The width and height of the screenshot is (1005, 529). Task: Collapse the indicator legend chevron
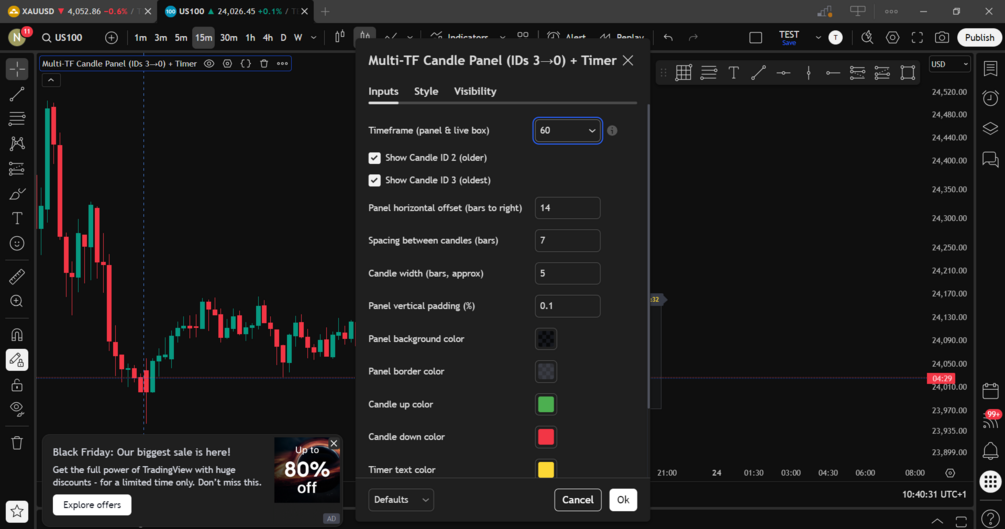(x=51, y=80)
